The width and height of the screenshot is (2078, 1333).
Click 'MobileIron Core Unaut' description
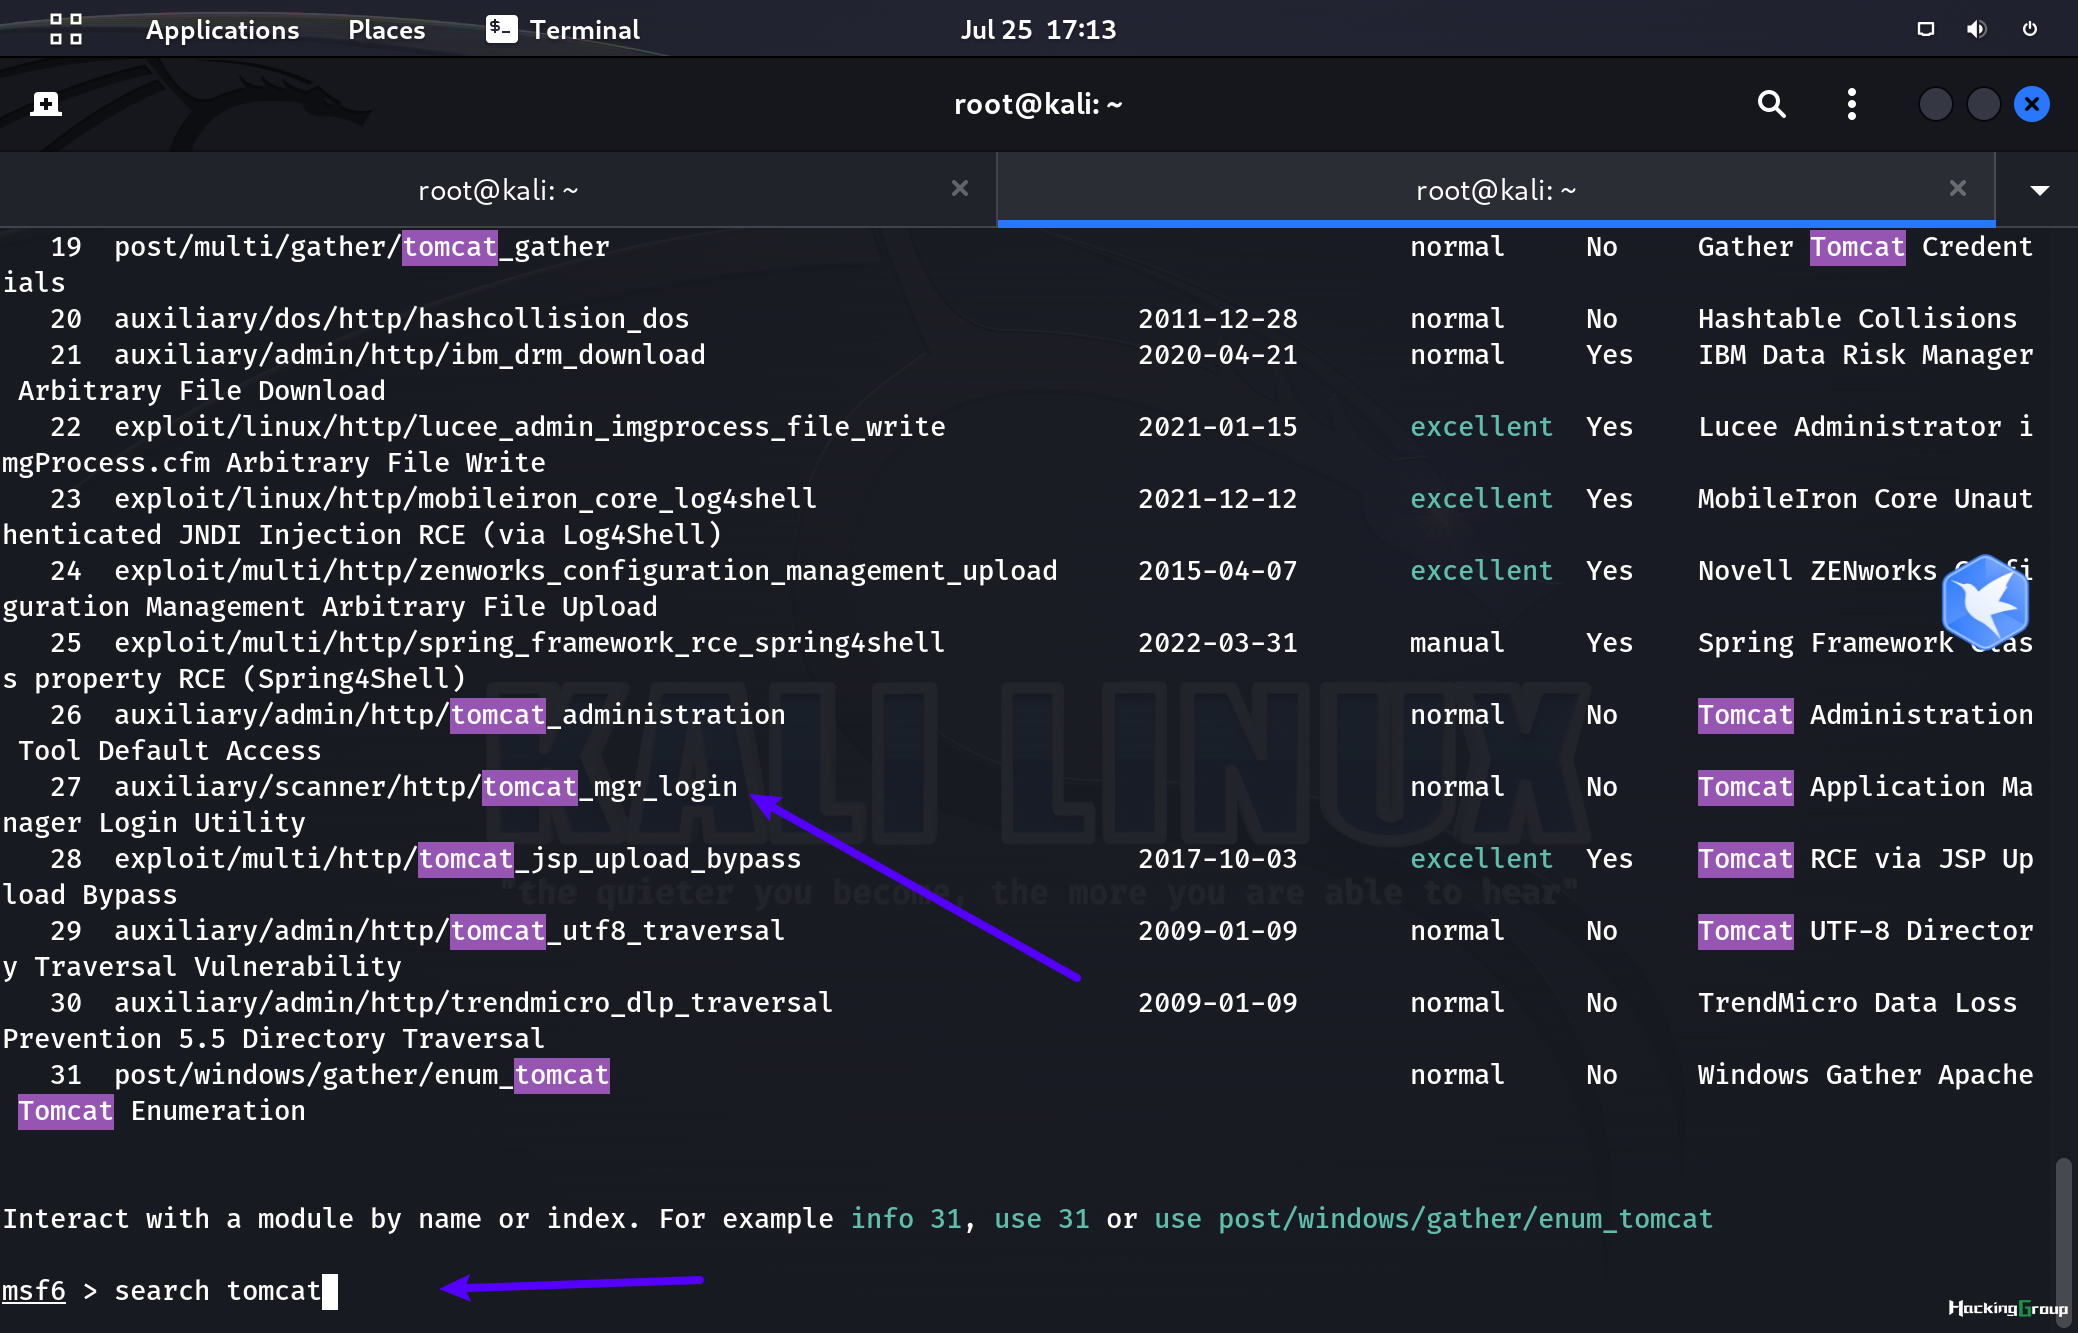[x=1865, y=499]
